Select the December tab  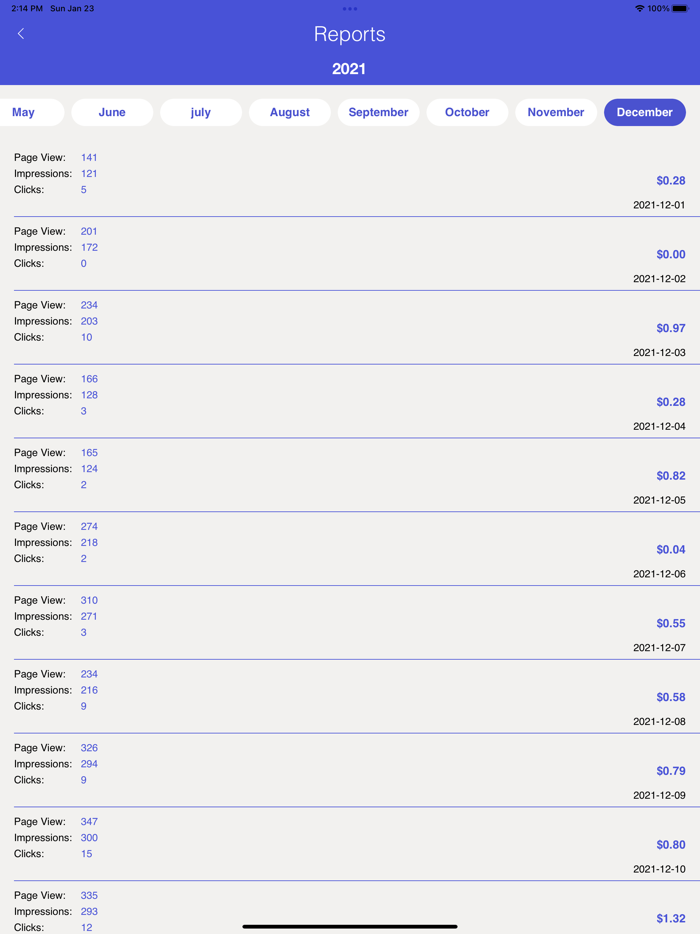(x=644, y=112)
